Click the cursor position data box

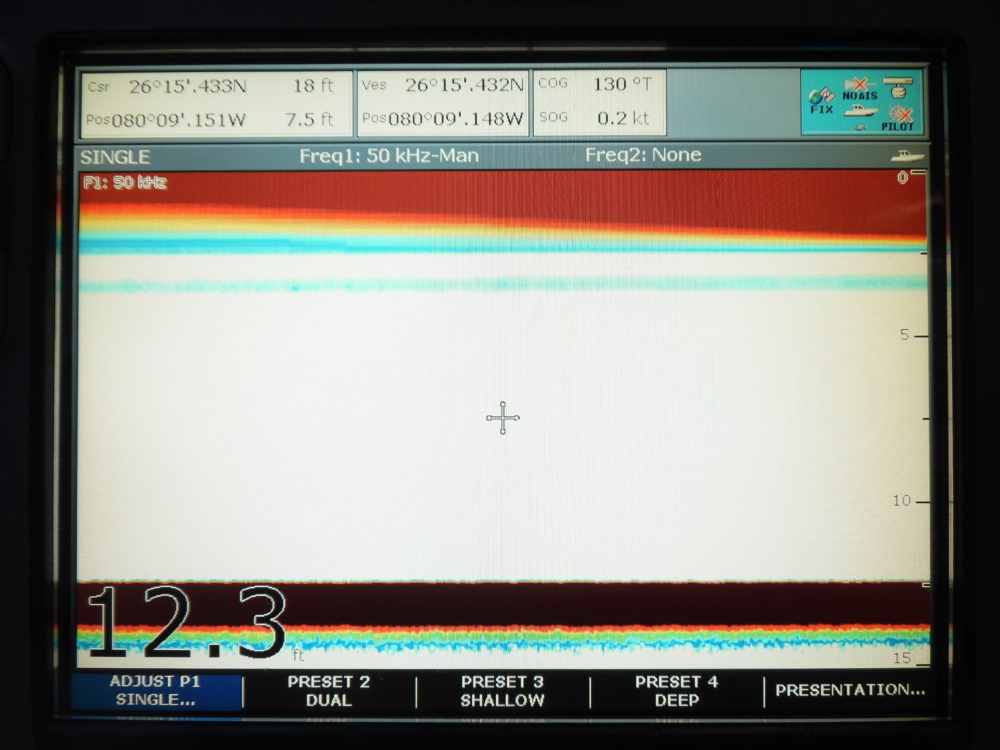tap(216, 102)
